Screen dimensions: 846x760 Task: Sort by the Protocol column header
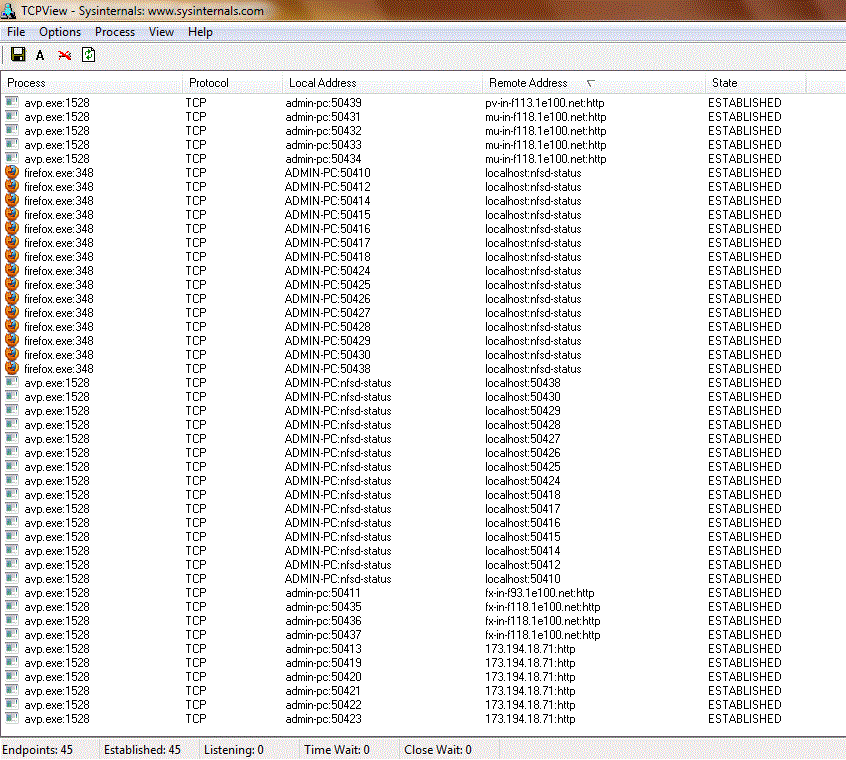click(x=232, y=83)
